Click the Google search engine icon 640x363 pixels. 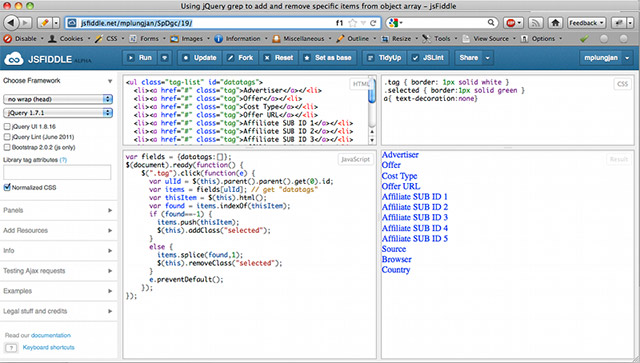[393, 23]
